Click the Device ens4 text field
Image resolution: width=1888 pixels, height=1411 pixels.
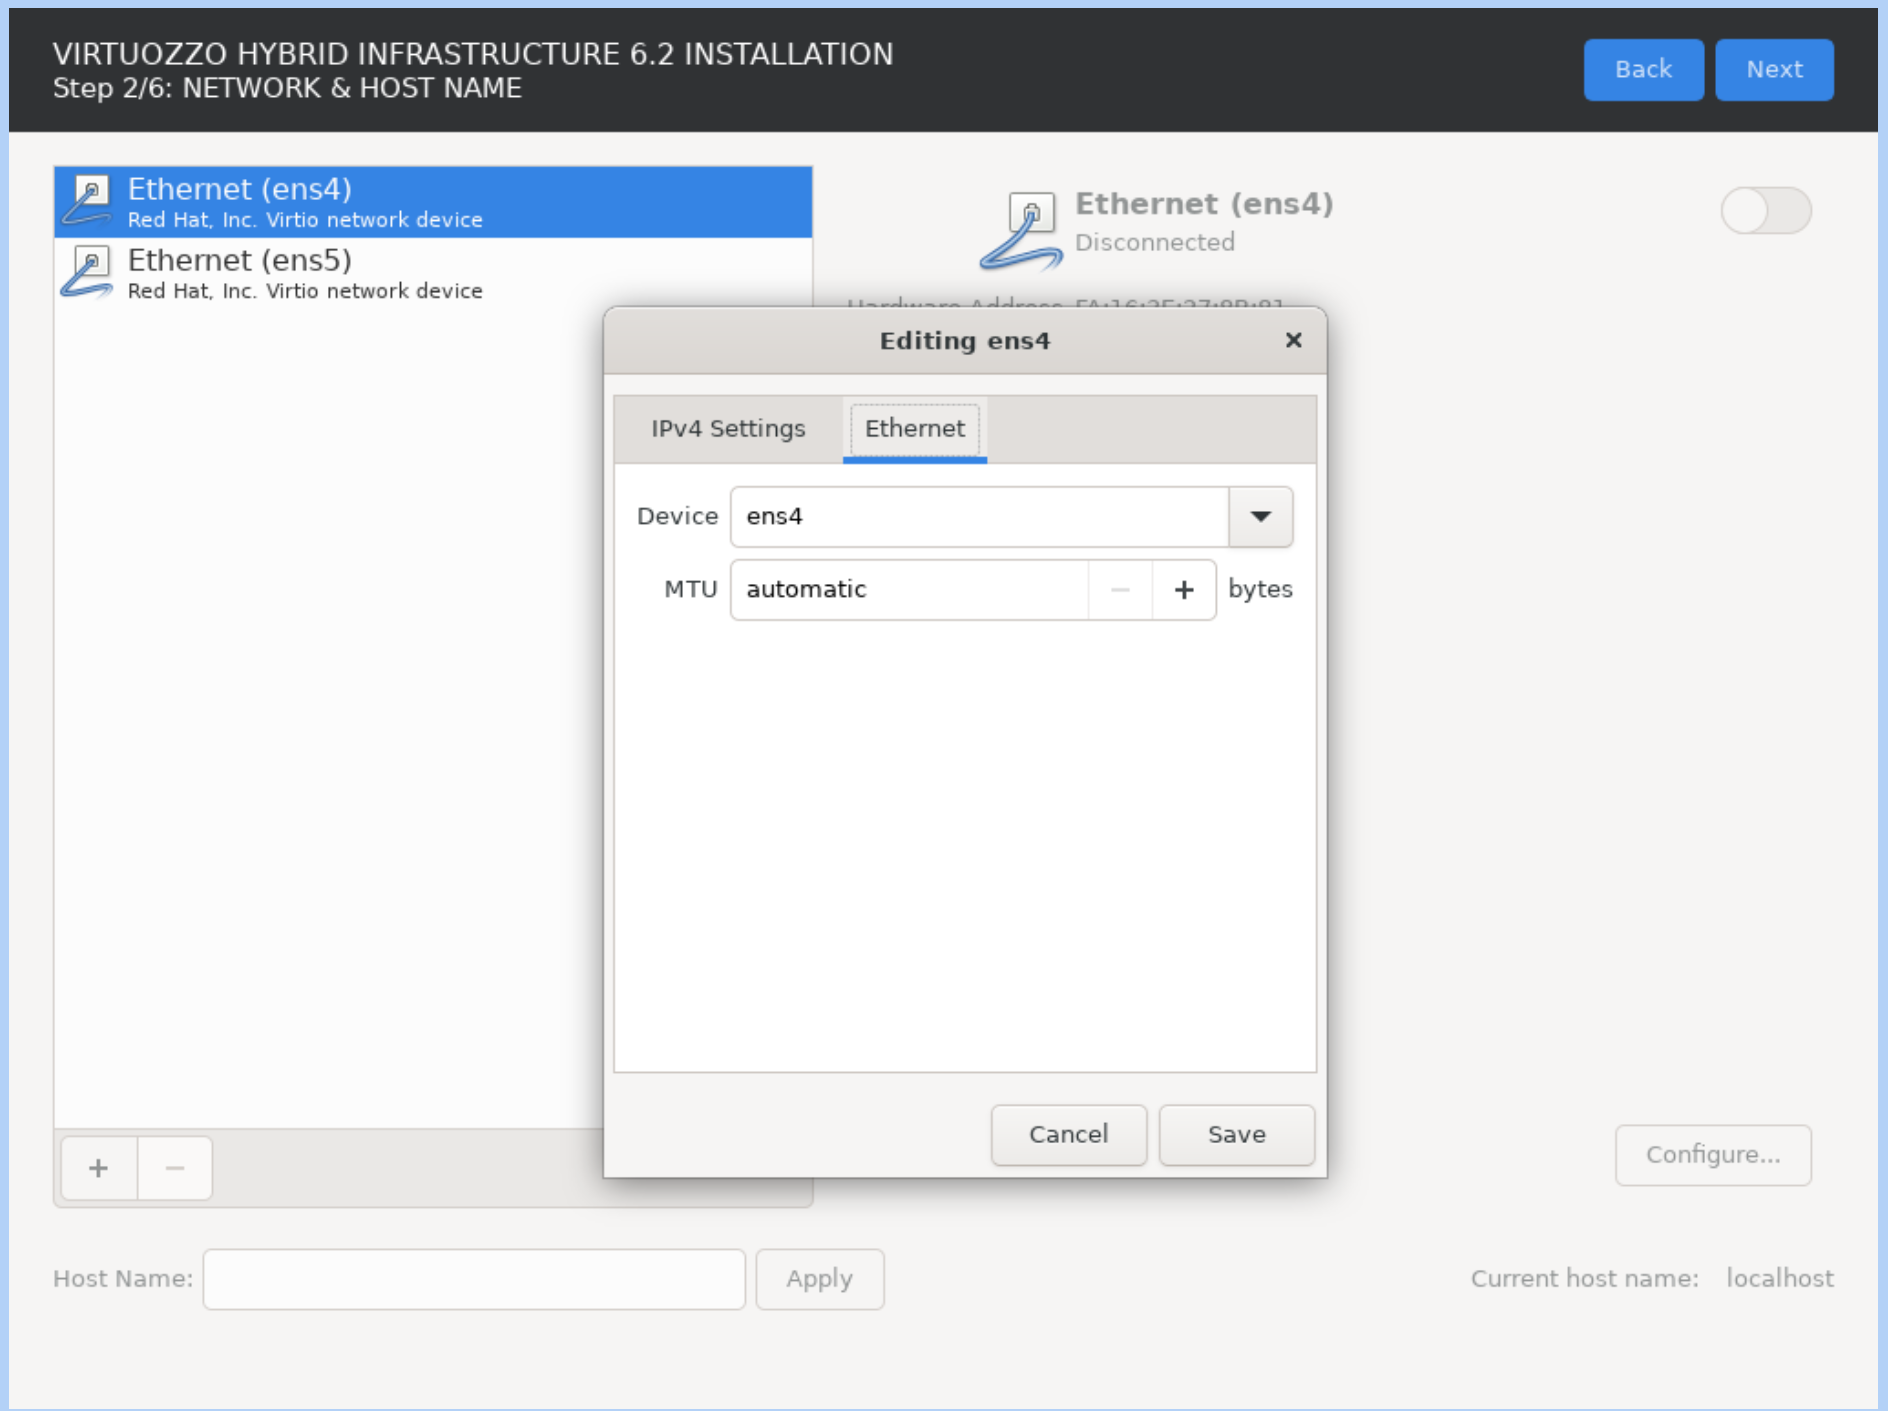pos(979,517)
